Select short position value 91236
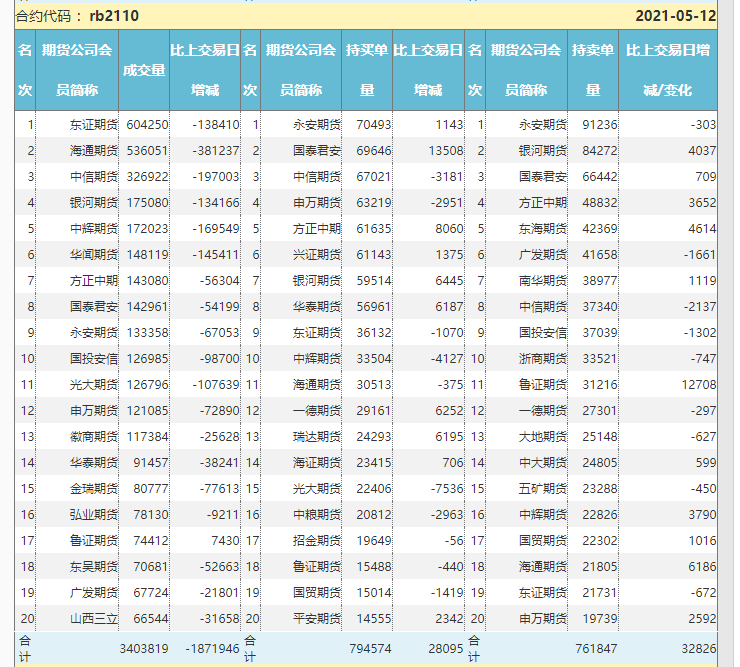 (599, 125)
